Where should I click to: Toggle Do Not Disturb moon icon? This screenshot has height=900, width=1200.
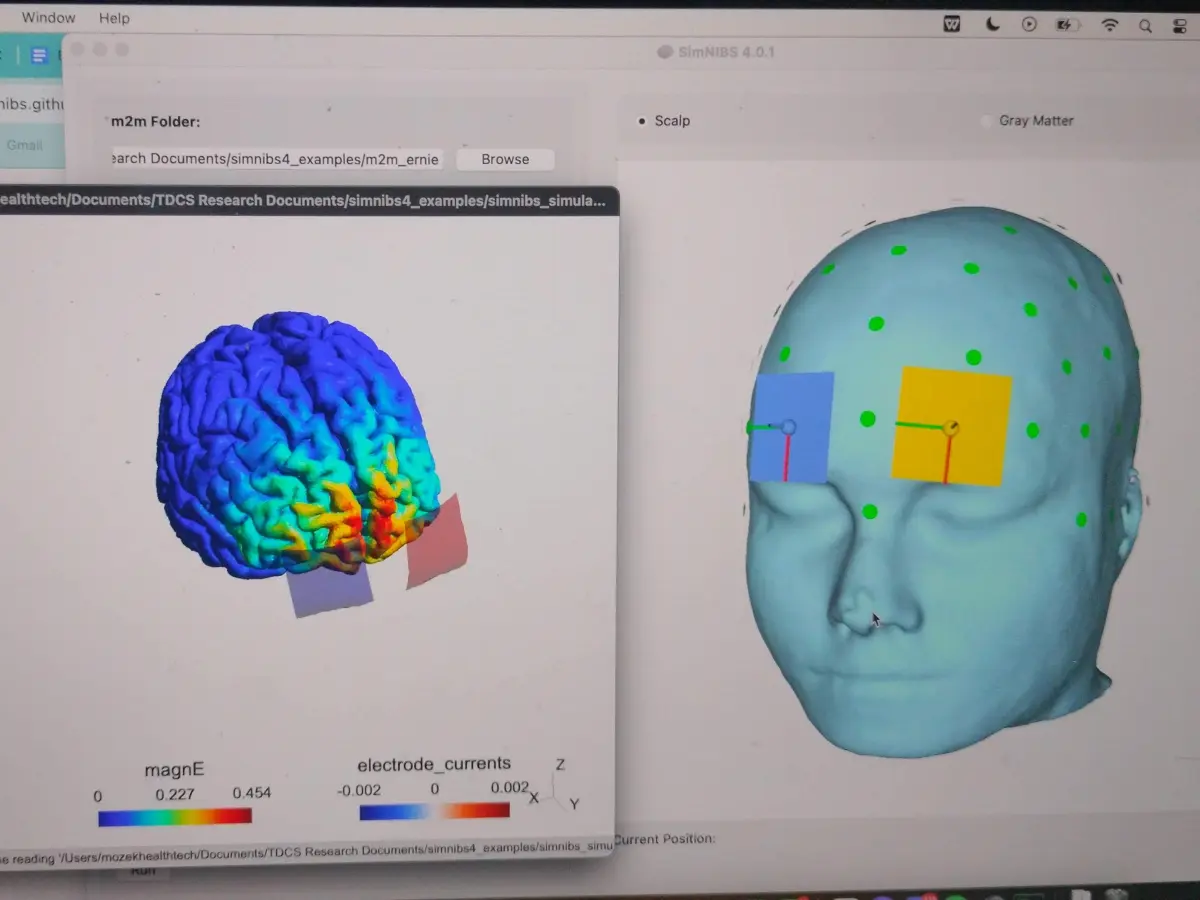click(992, 24)
